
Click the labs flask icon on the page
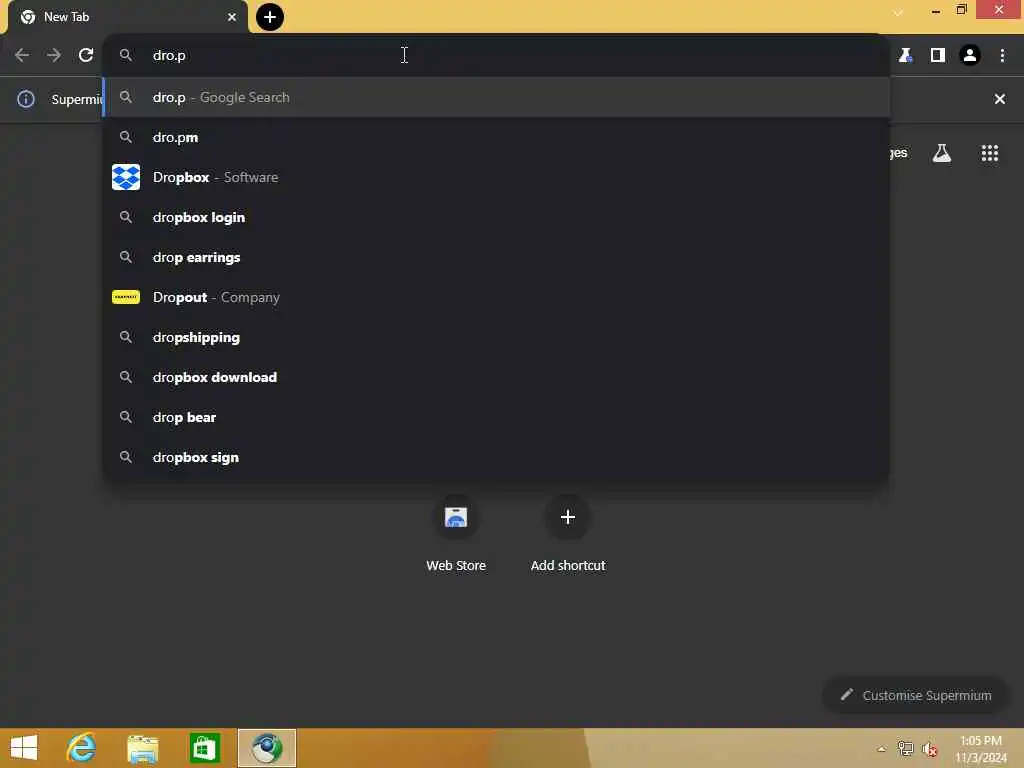tap(942, 153)
